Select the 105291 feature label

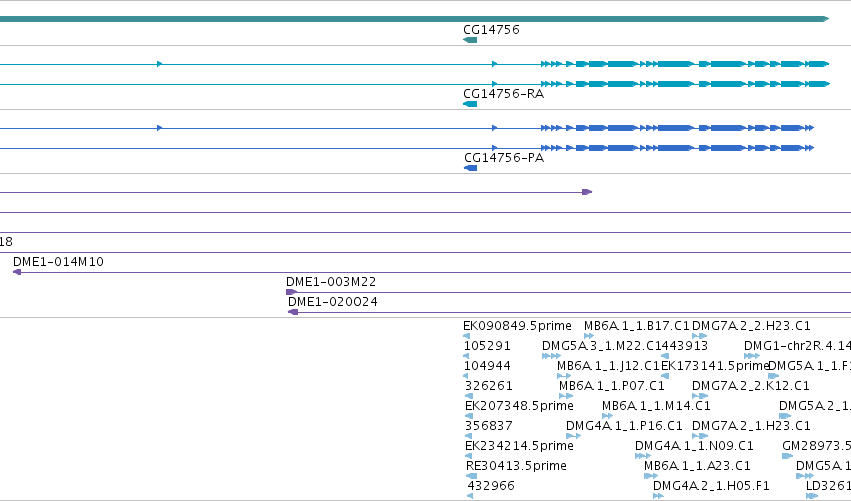coord(487,346)
